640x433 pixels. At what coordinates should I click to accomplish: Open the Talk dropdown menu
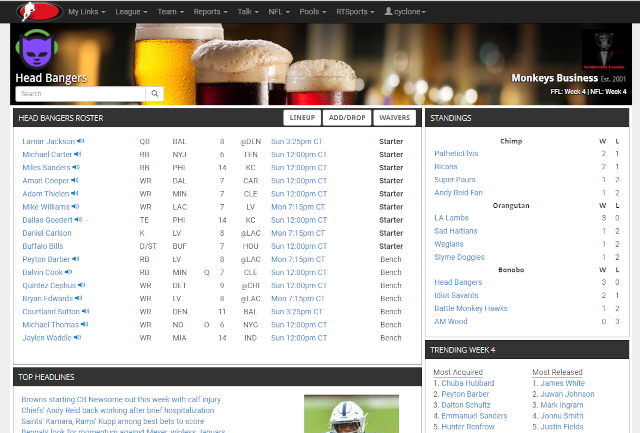pos(248,12)
